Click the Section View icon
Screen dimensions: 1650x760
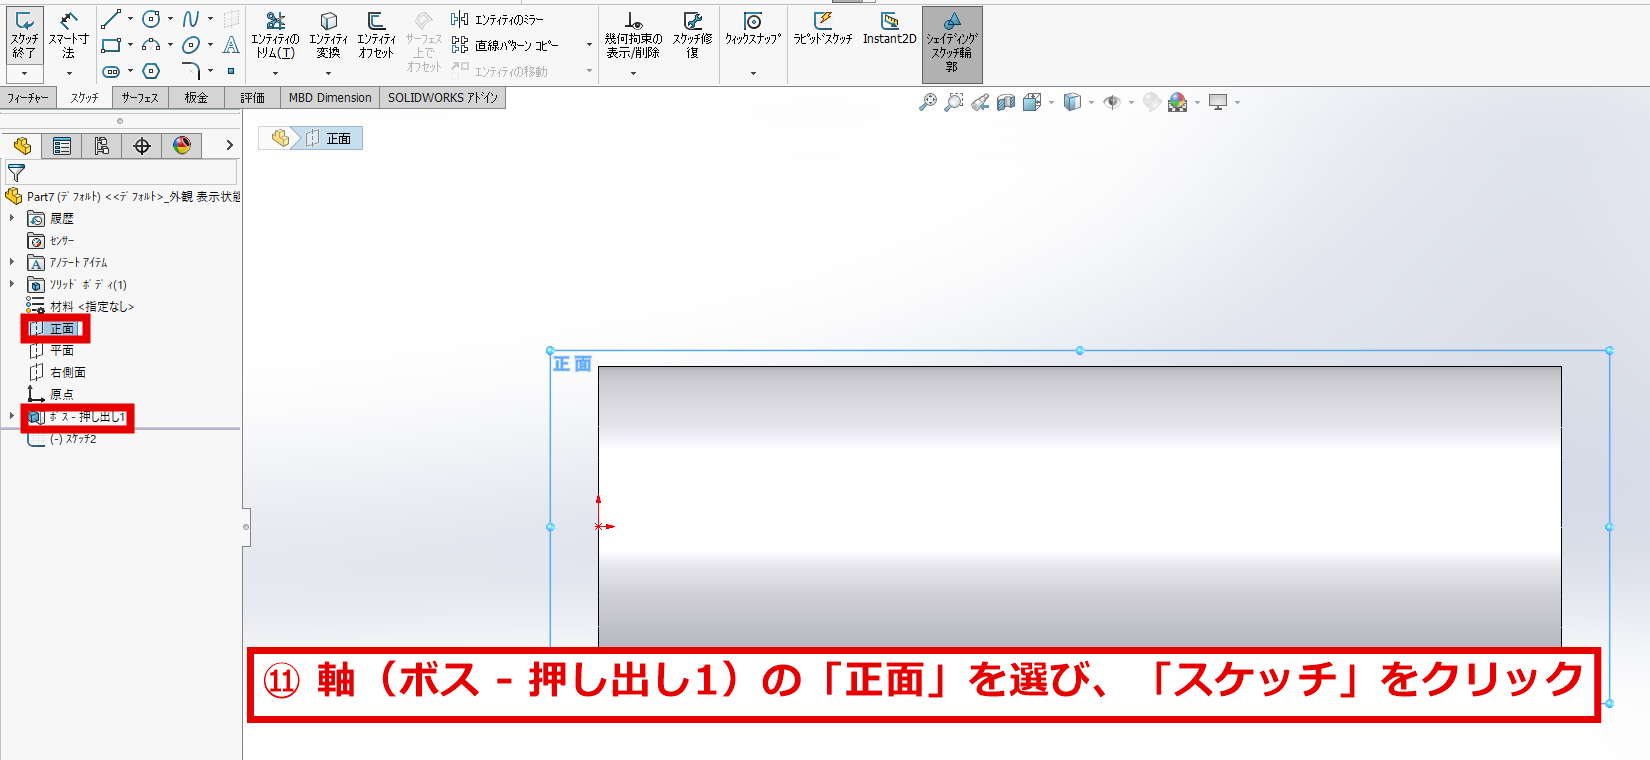tap(1006, 102)
